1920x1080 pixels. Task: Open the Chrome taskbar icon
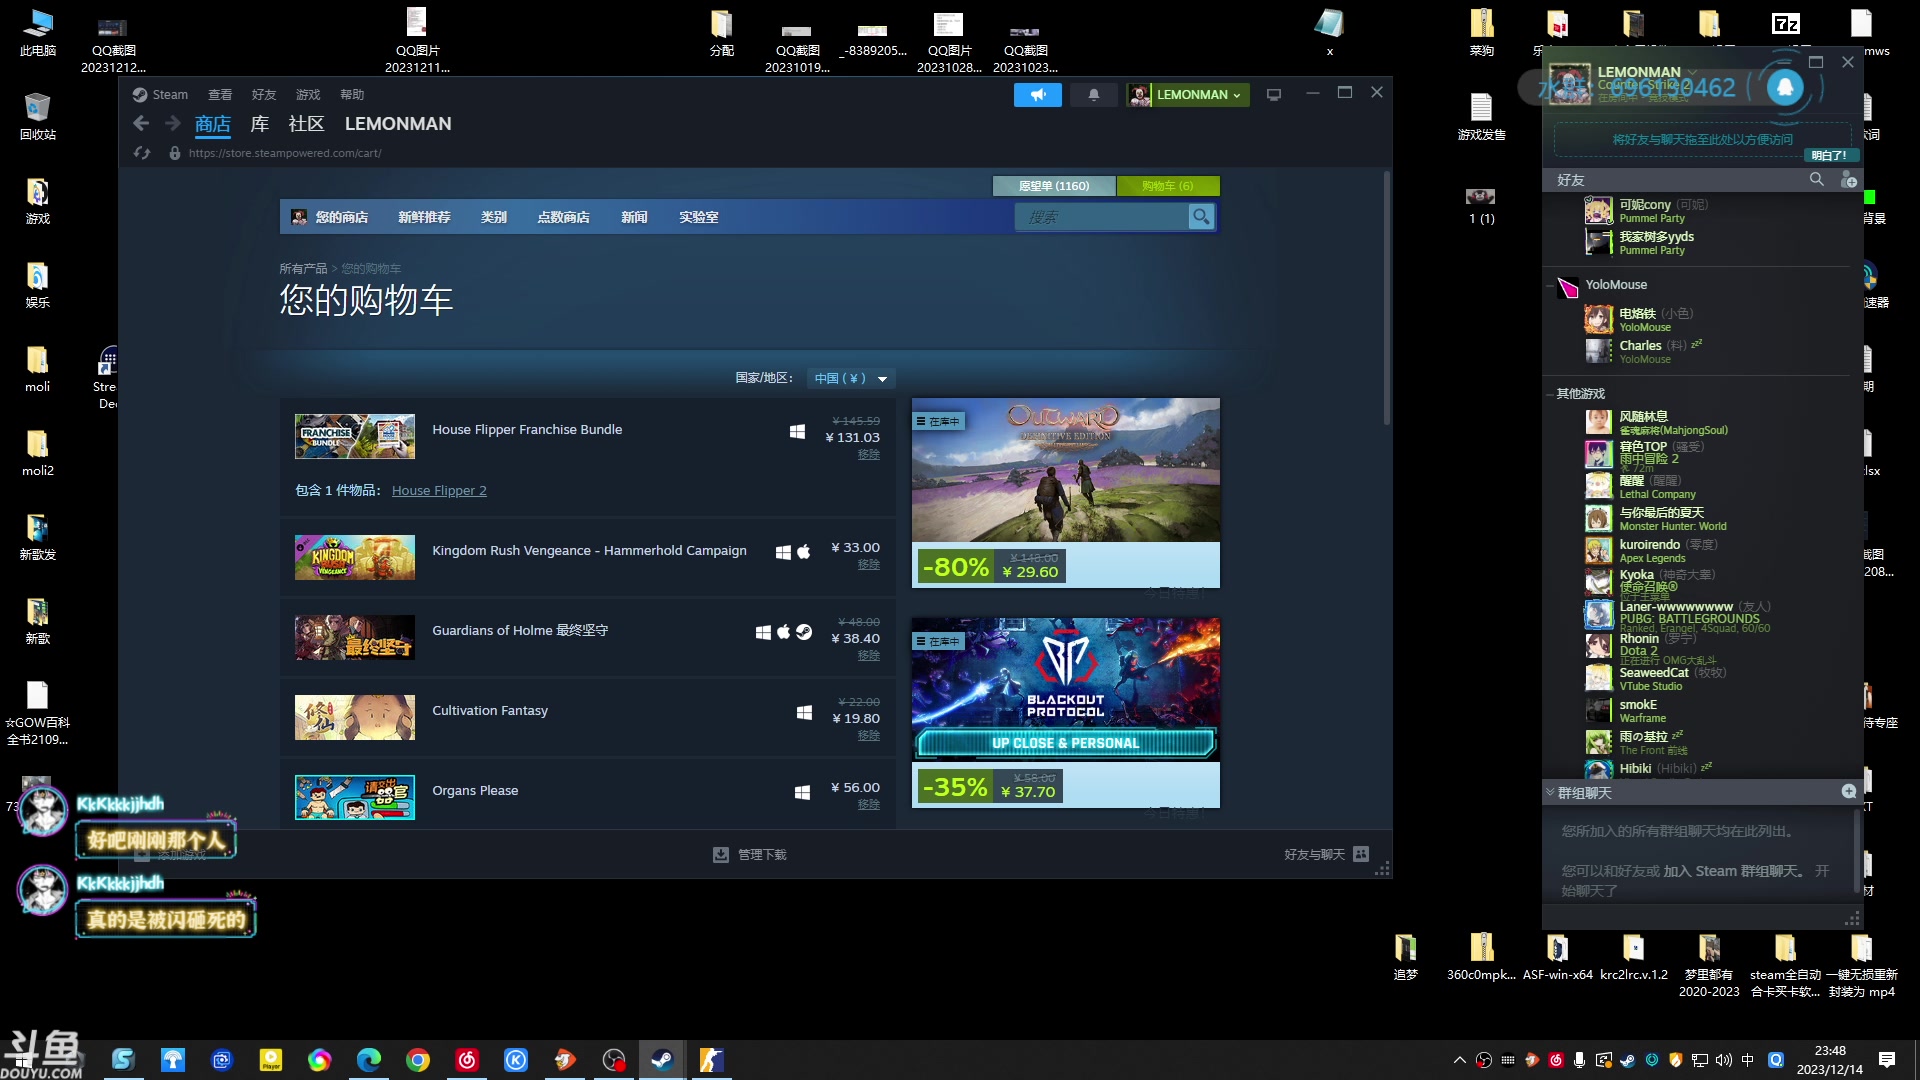click(418, 1060)
